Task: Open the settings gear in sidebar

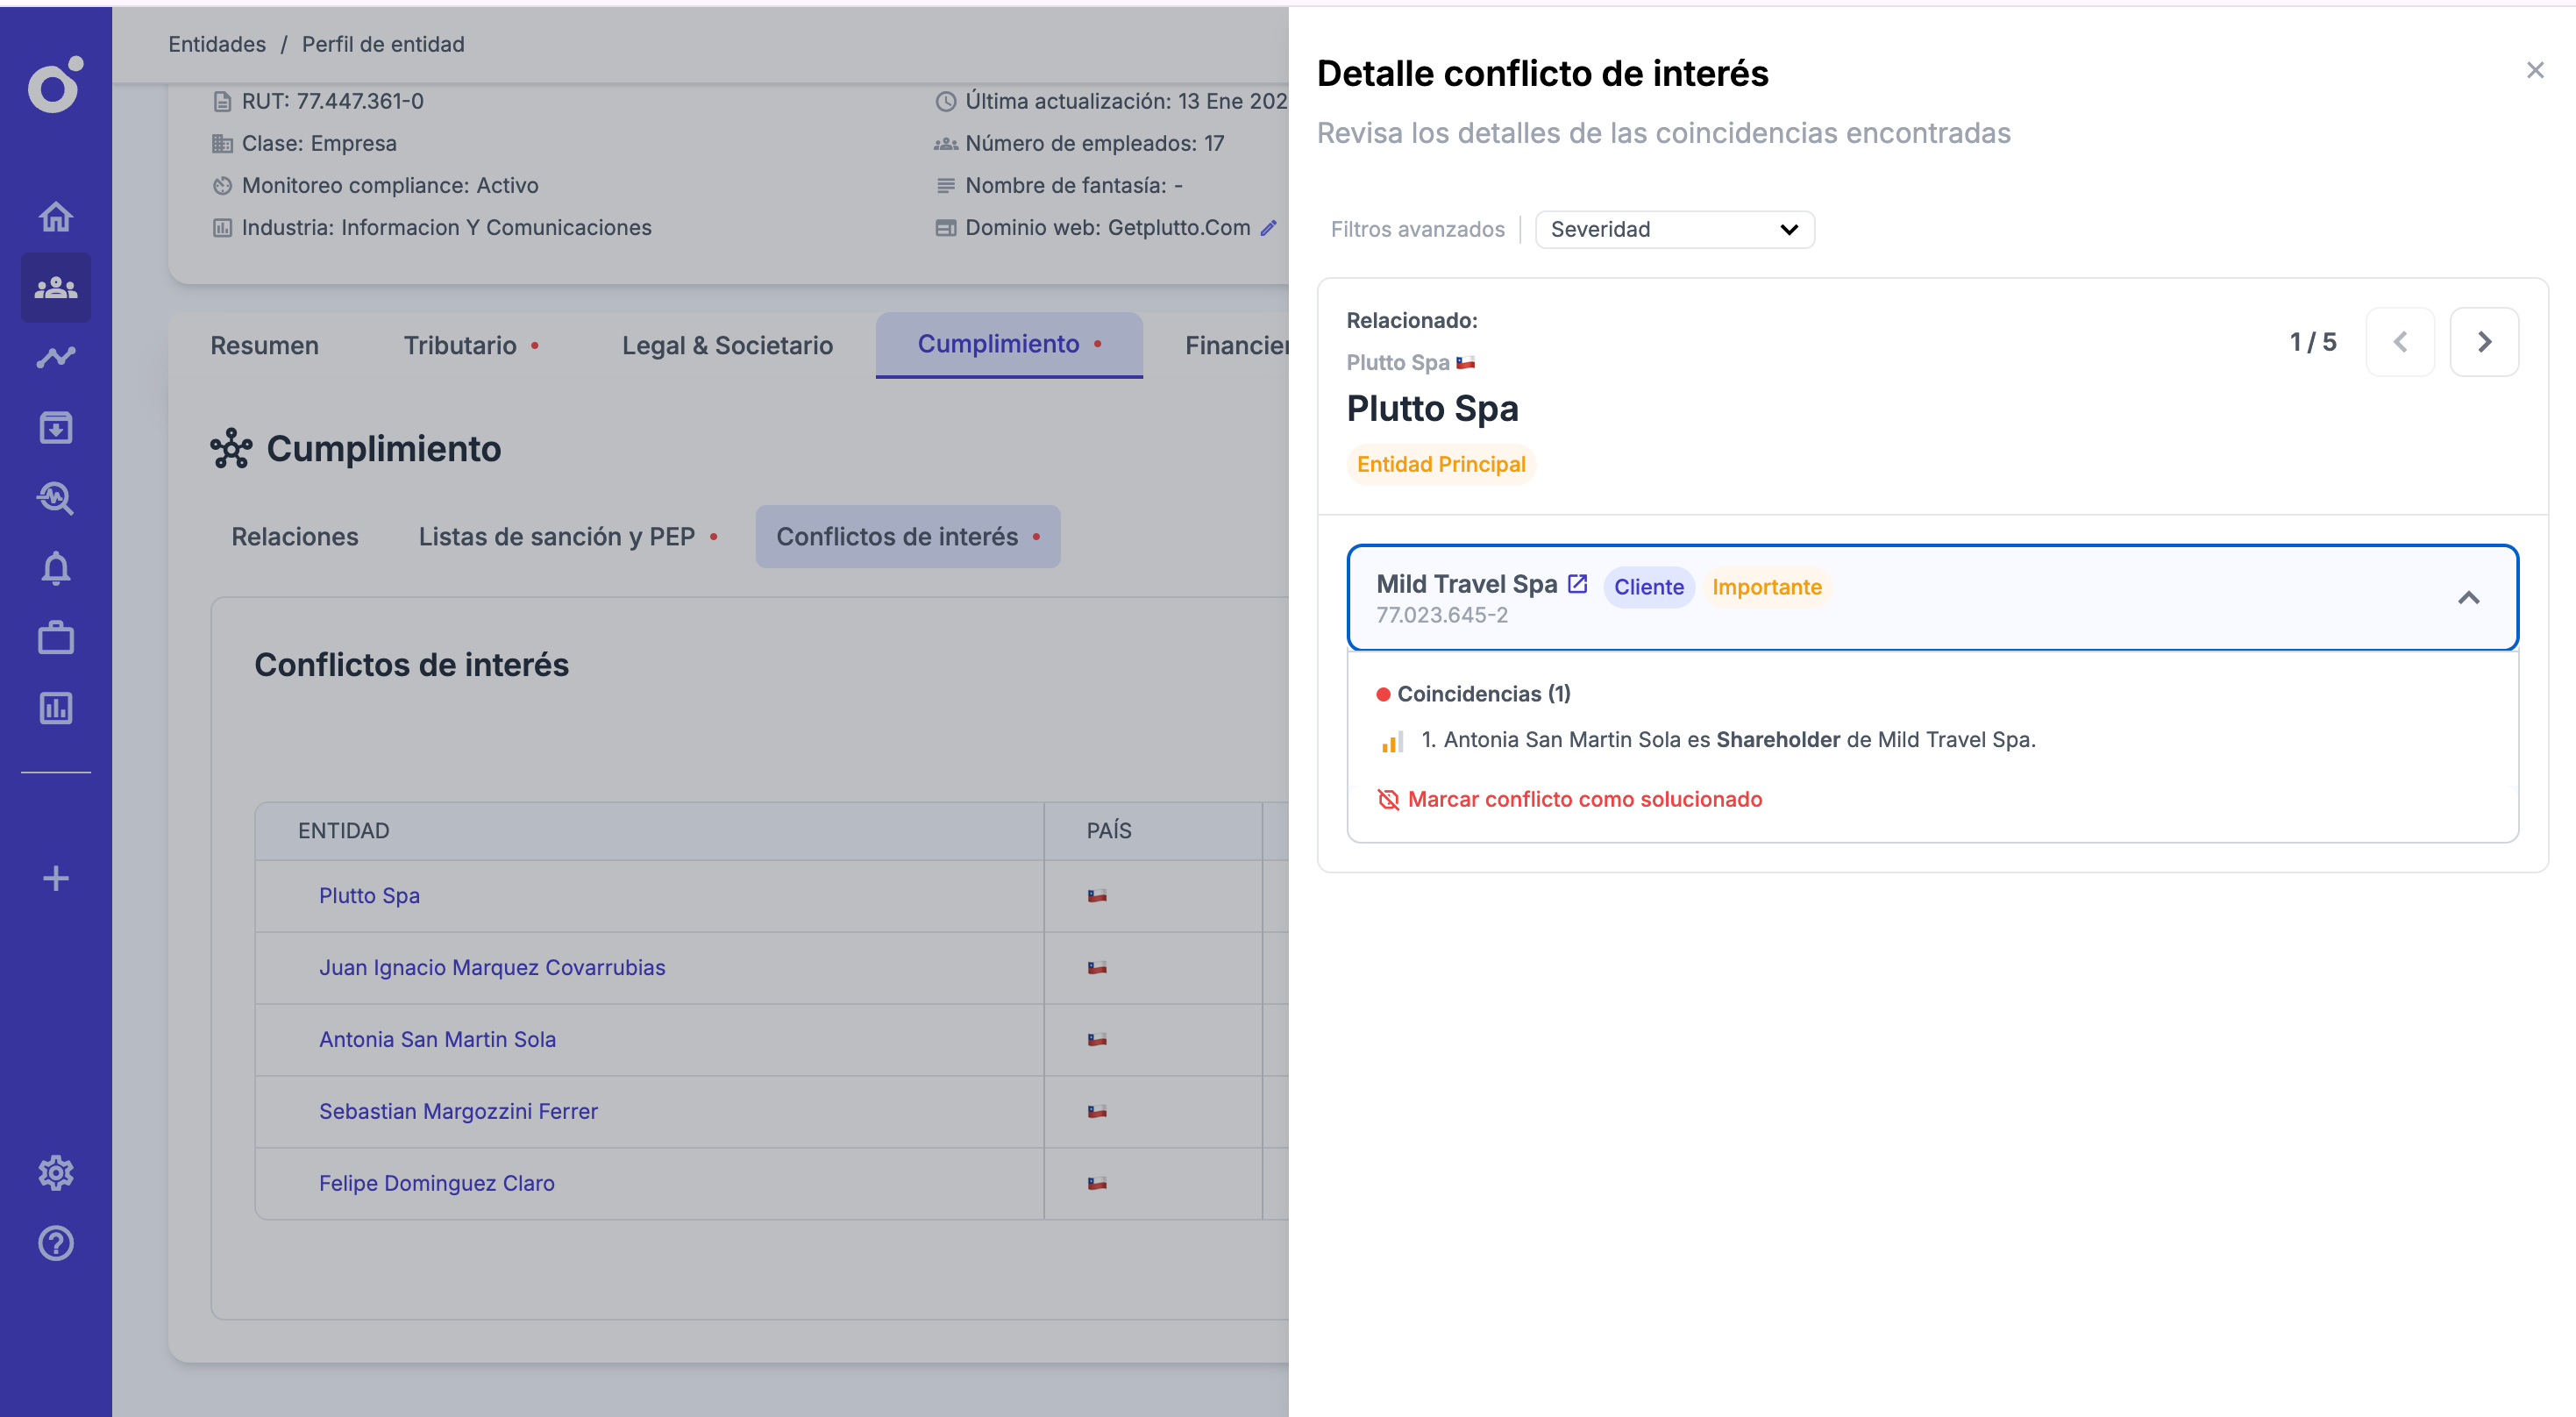Action: pyautogui.click(x=56, y=1172)
